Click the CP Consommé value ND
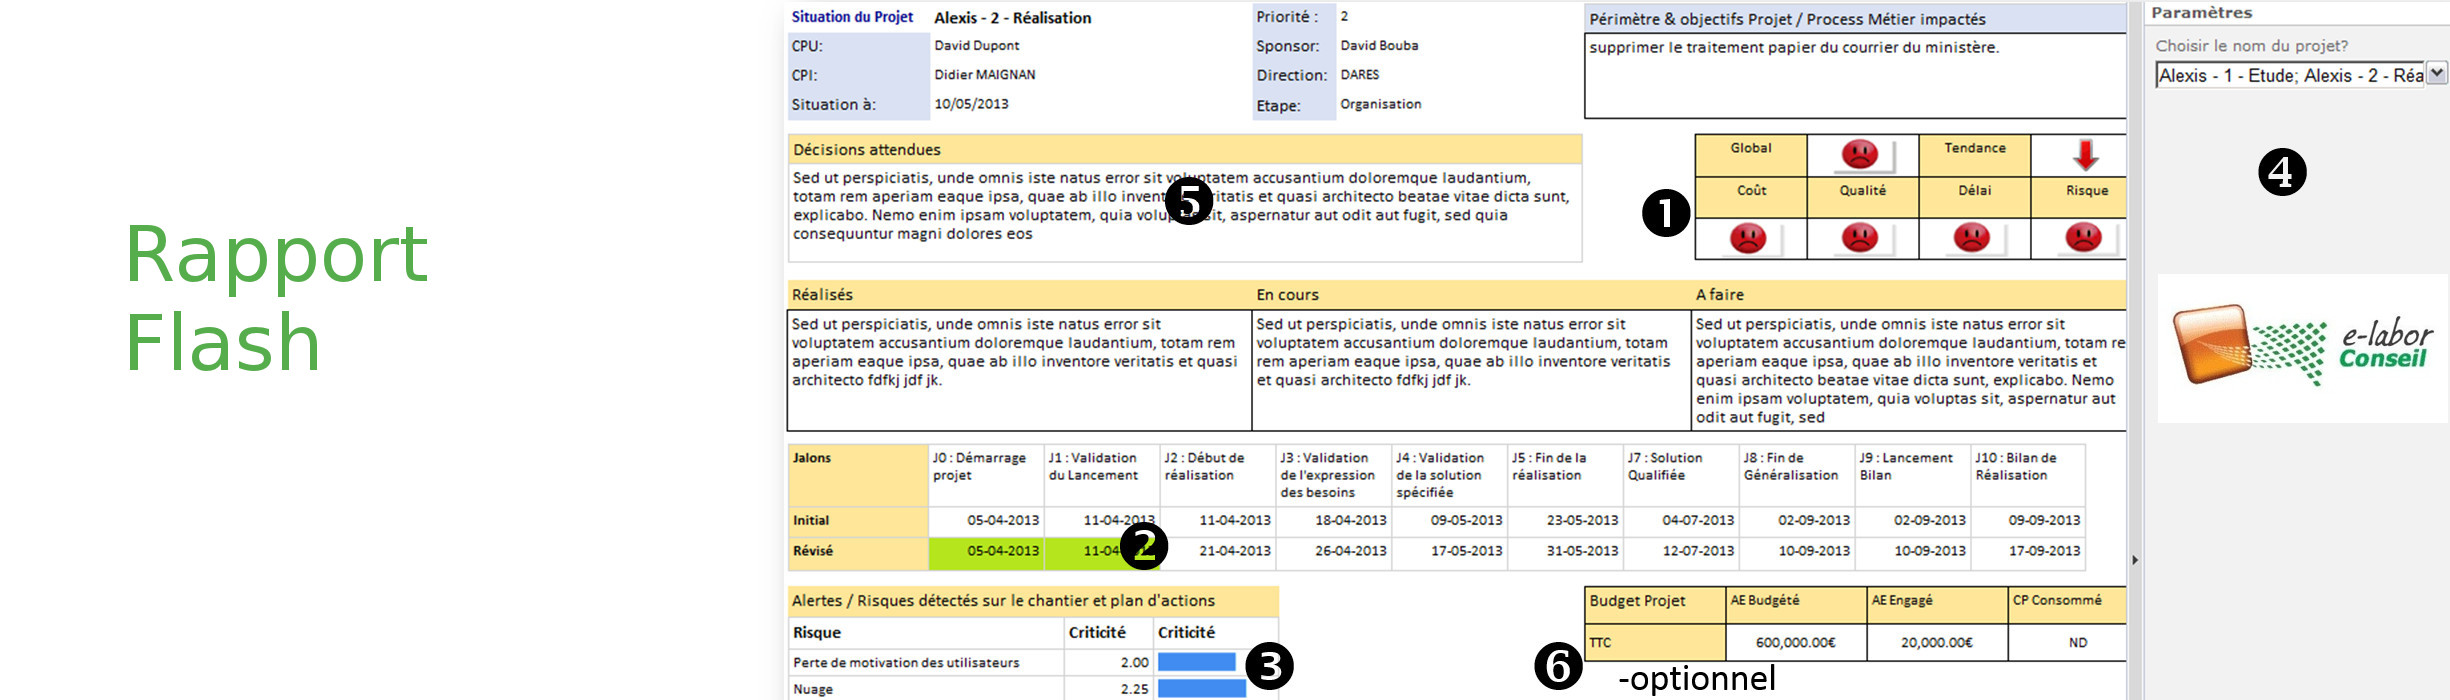 tap(2078, 643)
